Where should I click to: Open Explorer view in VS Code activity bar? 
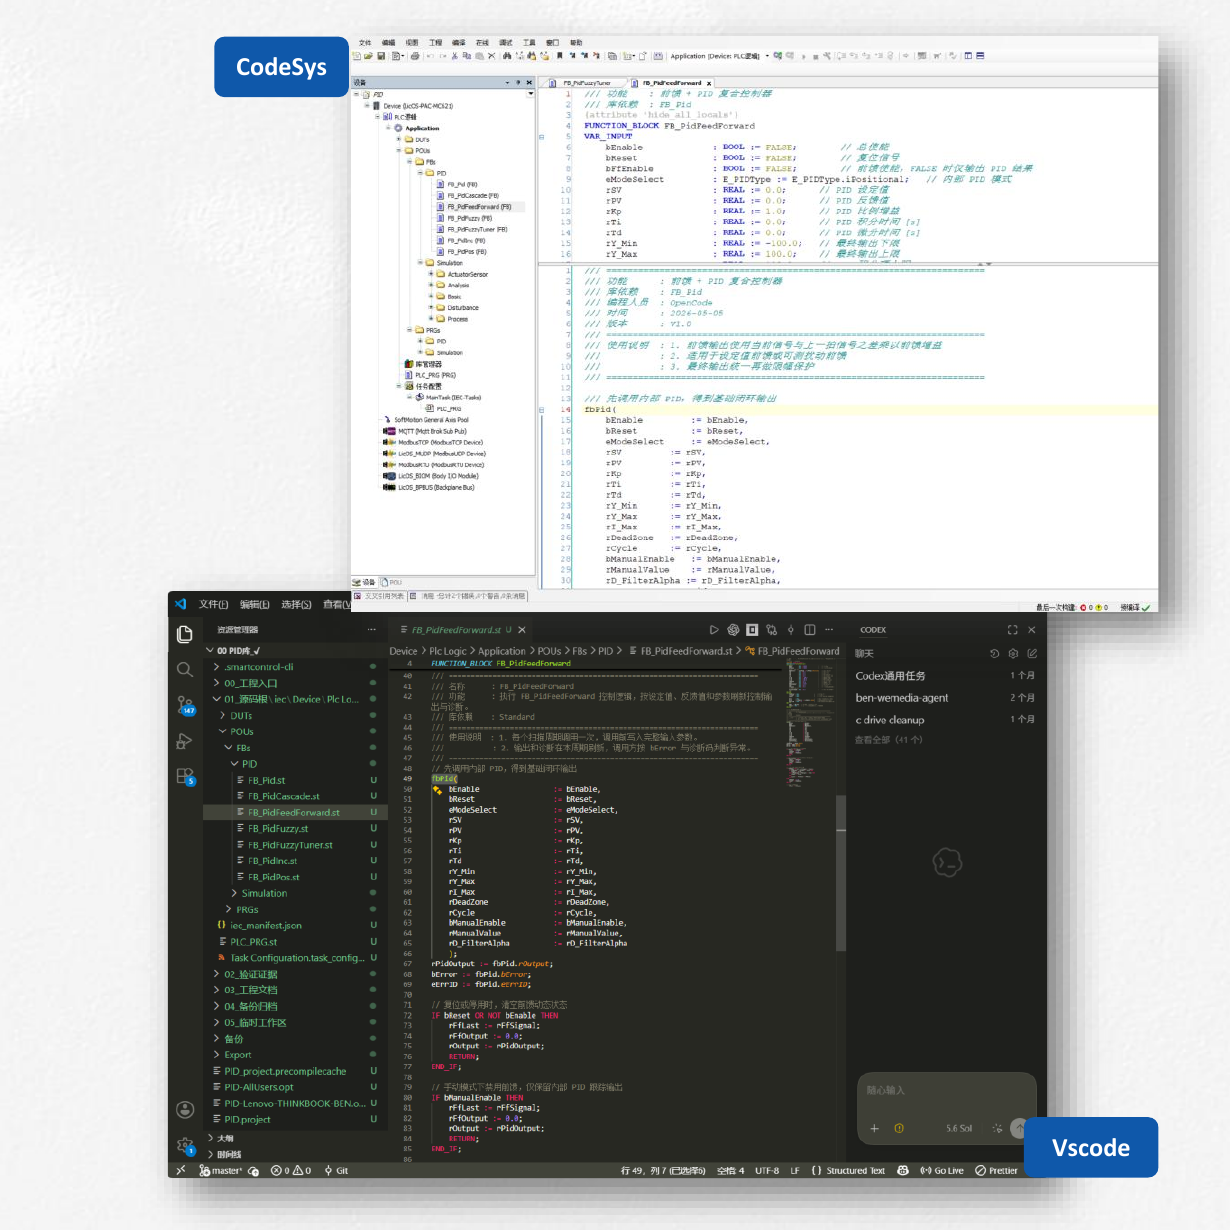coord(185,634)
